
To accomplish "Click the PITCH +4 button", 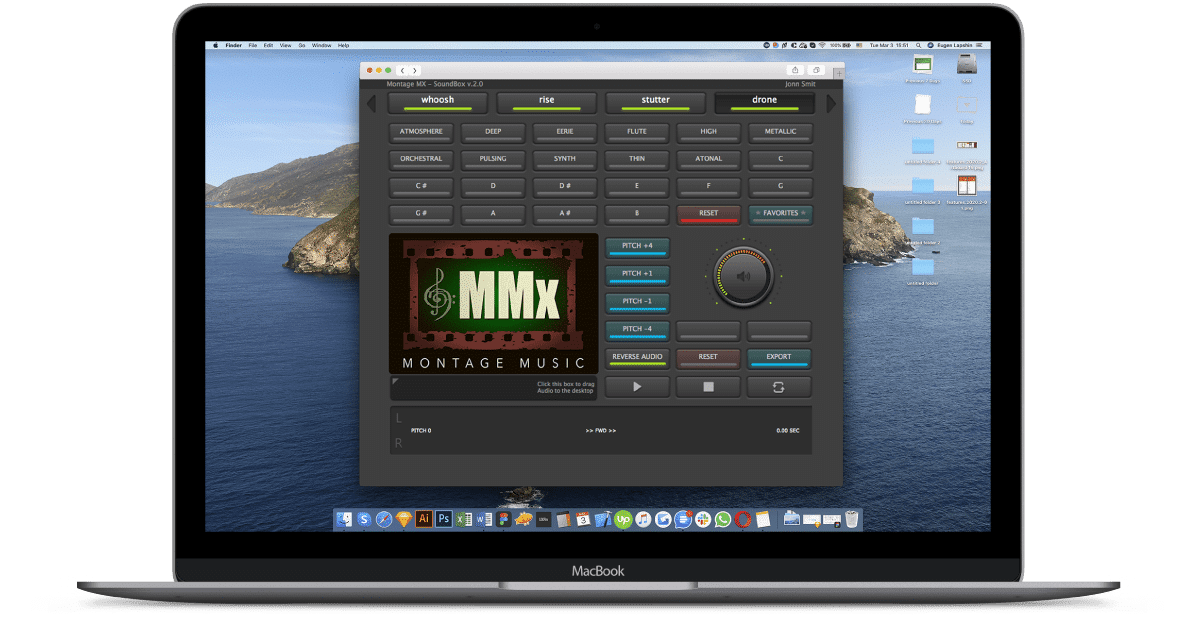I will pyautogui.click(x=637, y=247).
